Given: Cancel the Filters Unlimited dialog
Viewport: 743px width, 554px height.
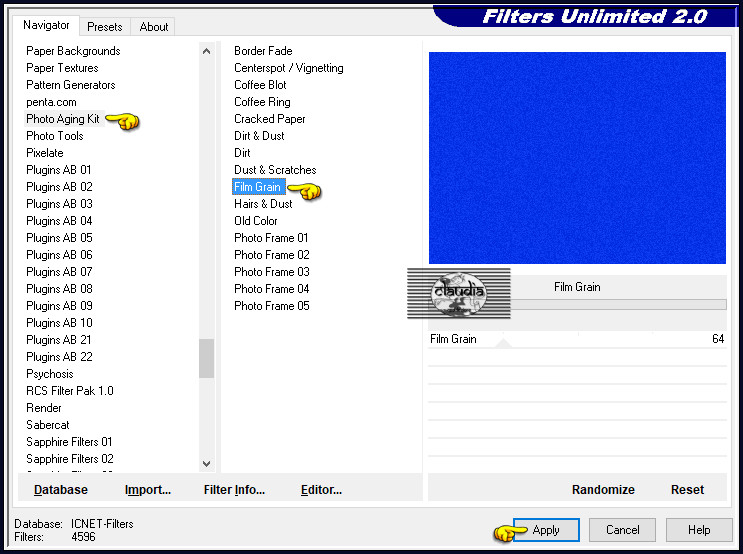Looking at the screenshot, I should [623, 530].
